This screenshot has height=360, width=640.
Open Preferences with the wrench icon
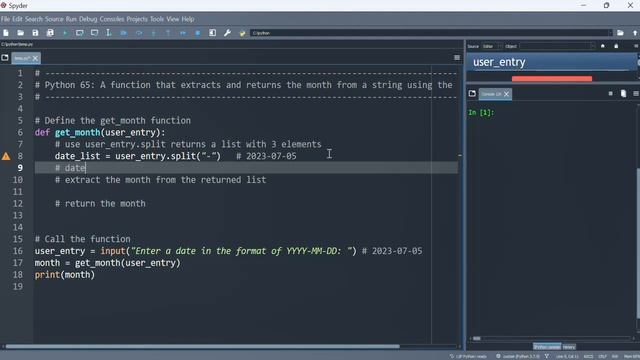point(227,33)
